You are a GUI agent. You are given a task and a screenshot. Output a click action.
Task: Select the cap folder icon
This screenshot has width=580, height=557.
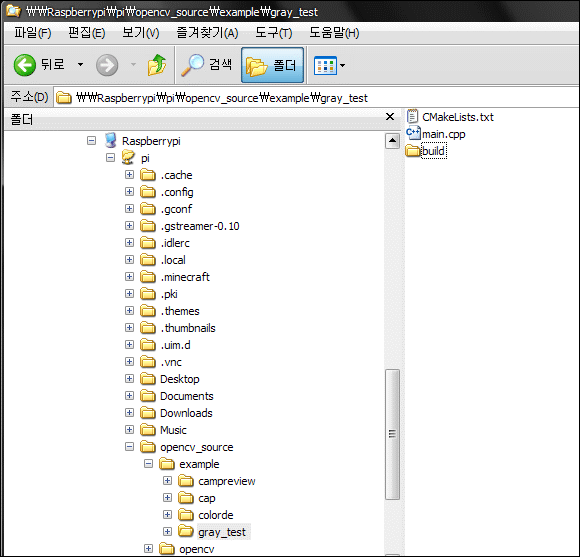(186, 498)
